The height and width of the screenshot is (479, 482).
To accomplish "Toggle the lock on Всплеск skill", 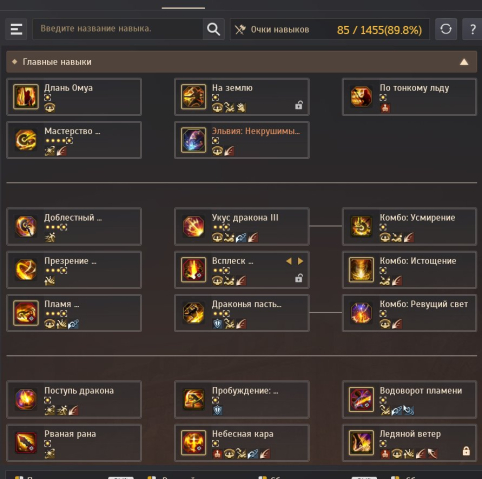I will pyautogui.click(x=299, y=278).
